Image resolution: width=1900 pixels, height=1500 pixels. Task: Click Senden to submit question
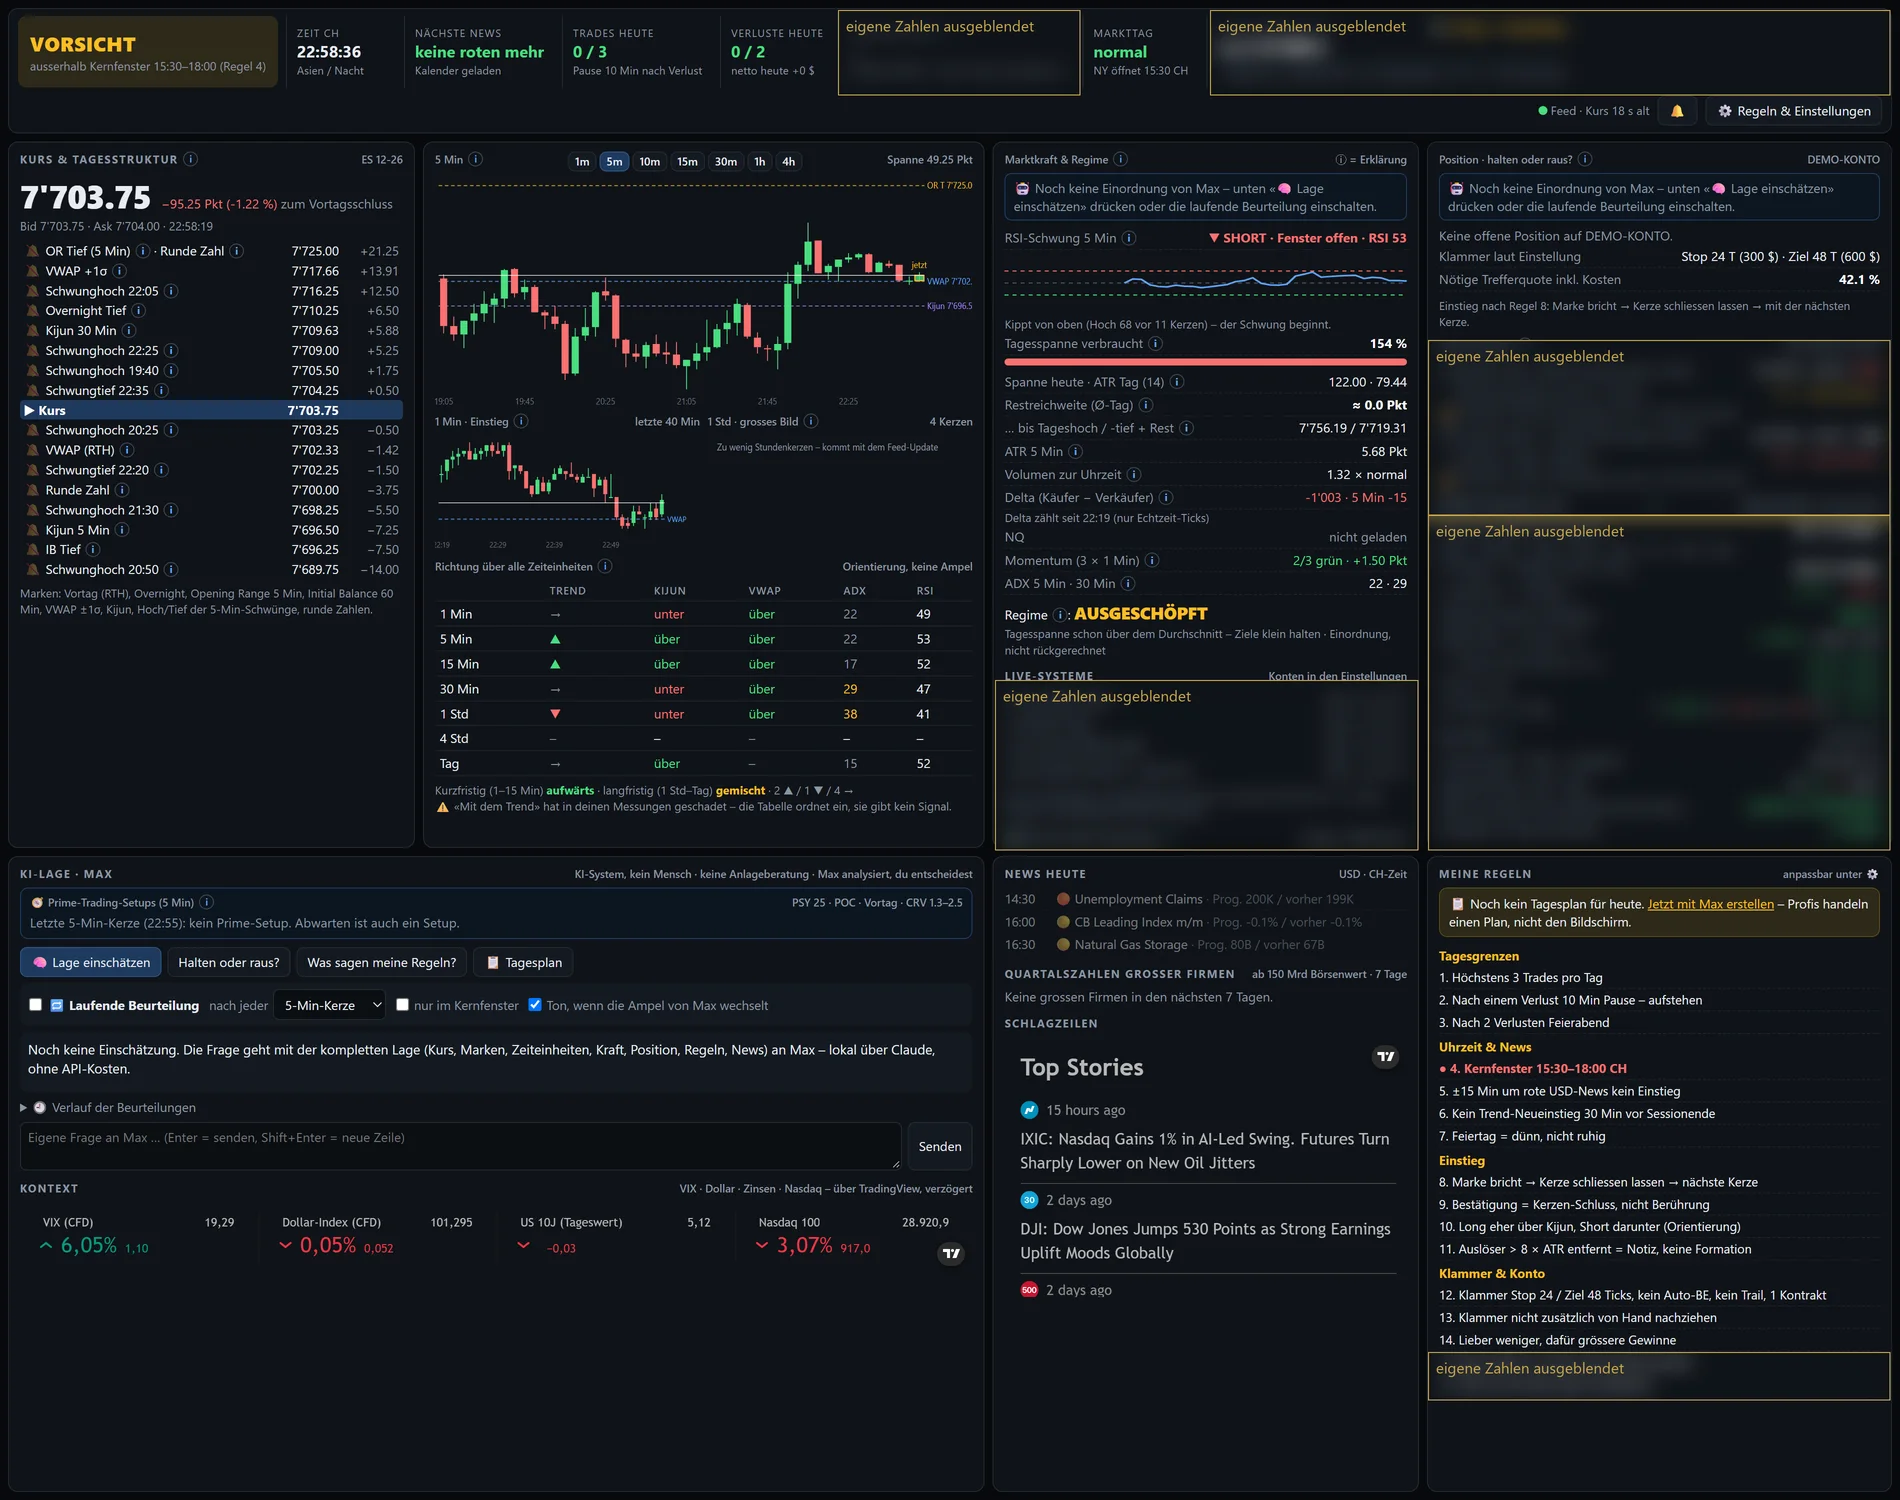click(x=940, y=1146)
